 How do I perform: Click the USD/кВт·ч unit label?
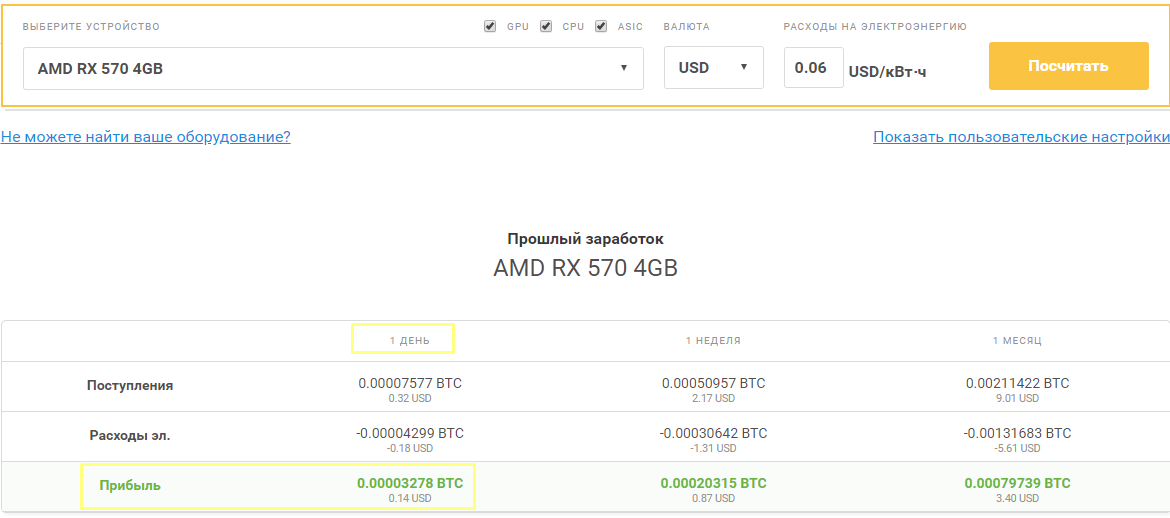coord(887,72)
